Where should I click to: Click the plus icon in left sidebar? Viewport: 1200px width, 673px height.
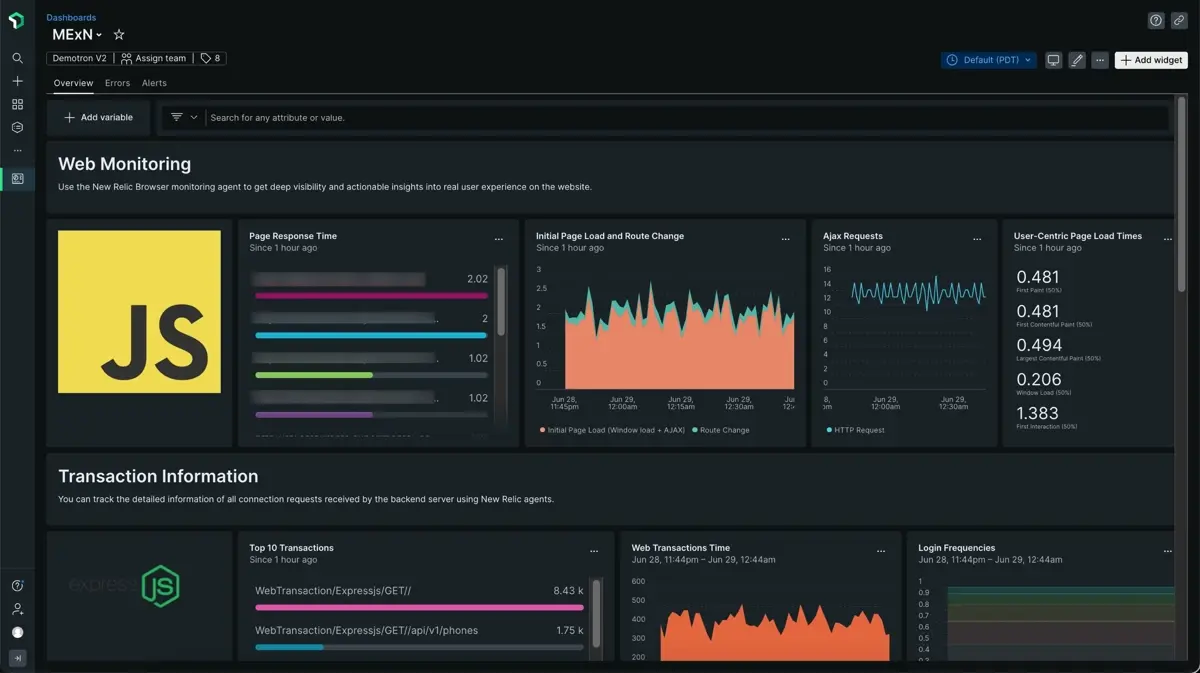[17, 81]
